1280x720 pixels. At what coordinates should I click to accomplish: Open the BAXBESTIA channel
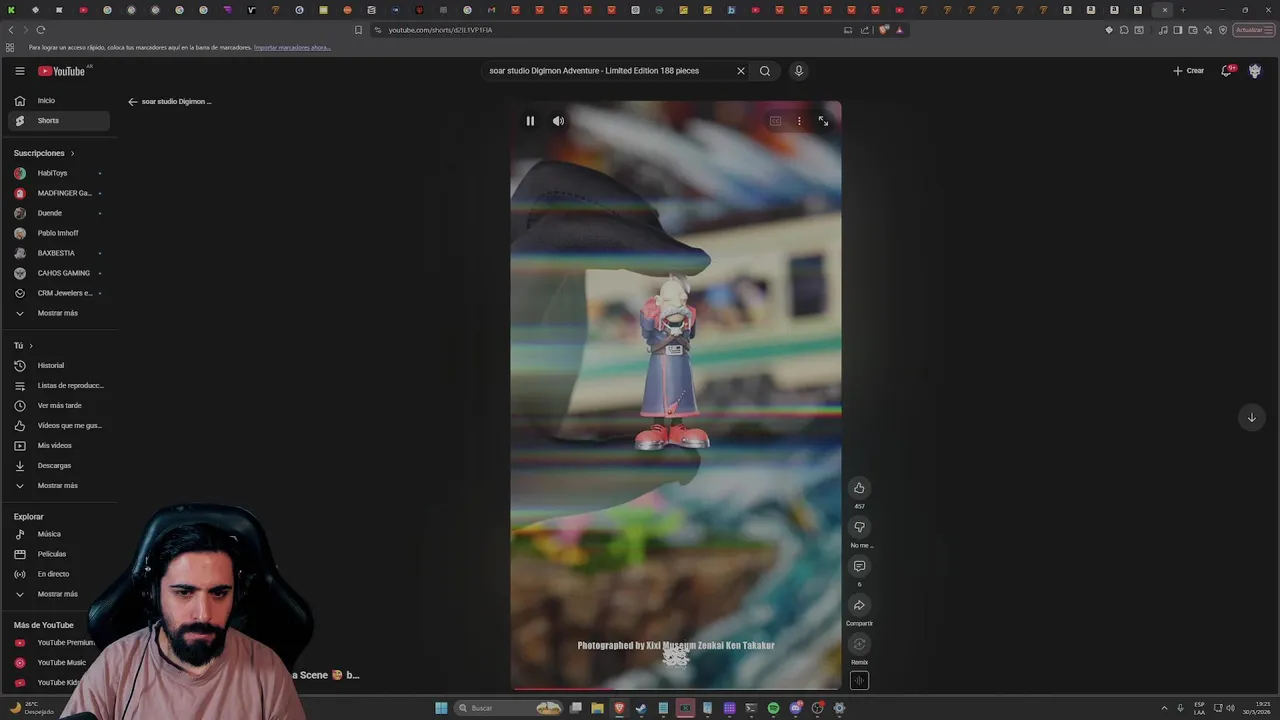click(x=59, y=253)
